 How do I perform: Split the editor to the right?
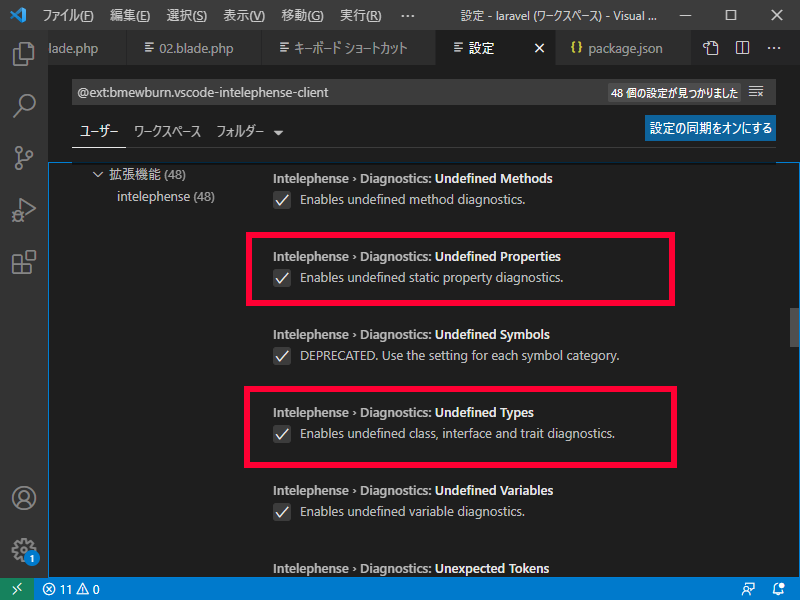(x=742, y=48)
